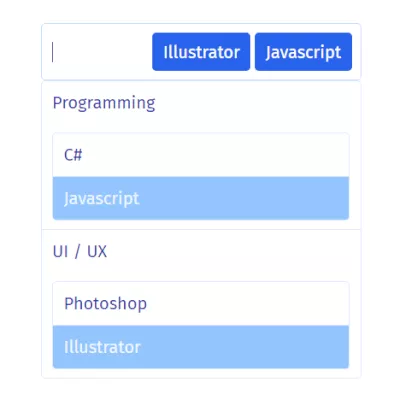Remove the Illustrator tag chip
The image size is (400, 400).
click(x=201, y=52)
